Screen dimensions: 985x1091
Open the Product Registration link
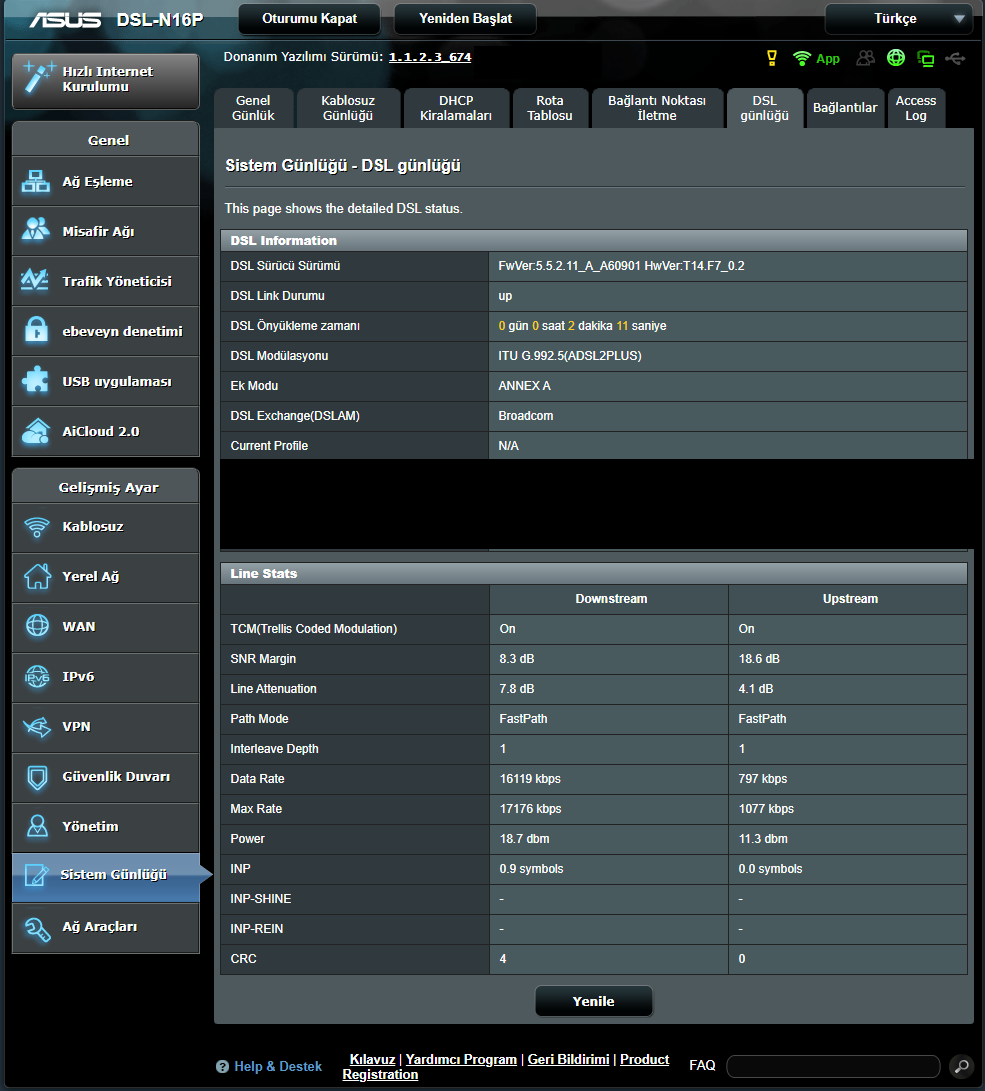coord(644,1059)
